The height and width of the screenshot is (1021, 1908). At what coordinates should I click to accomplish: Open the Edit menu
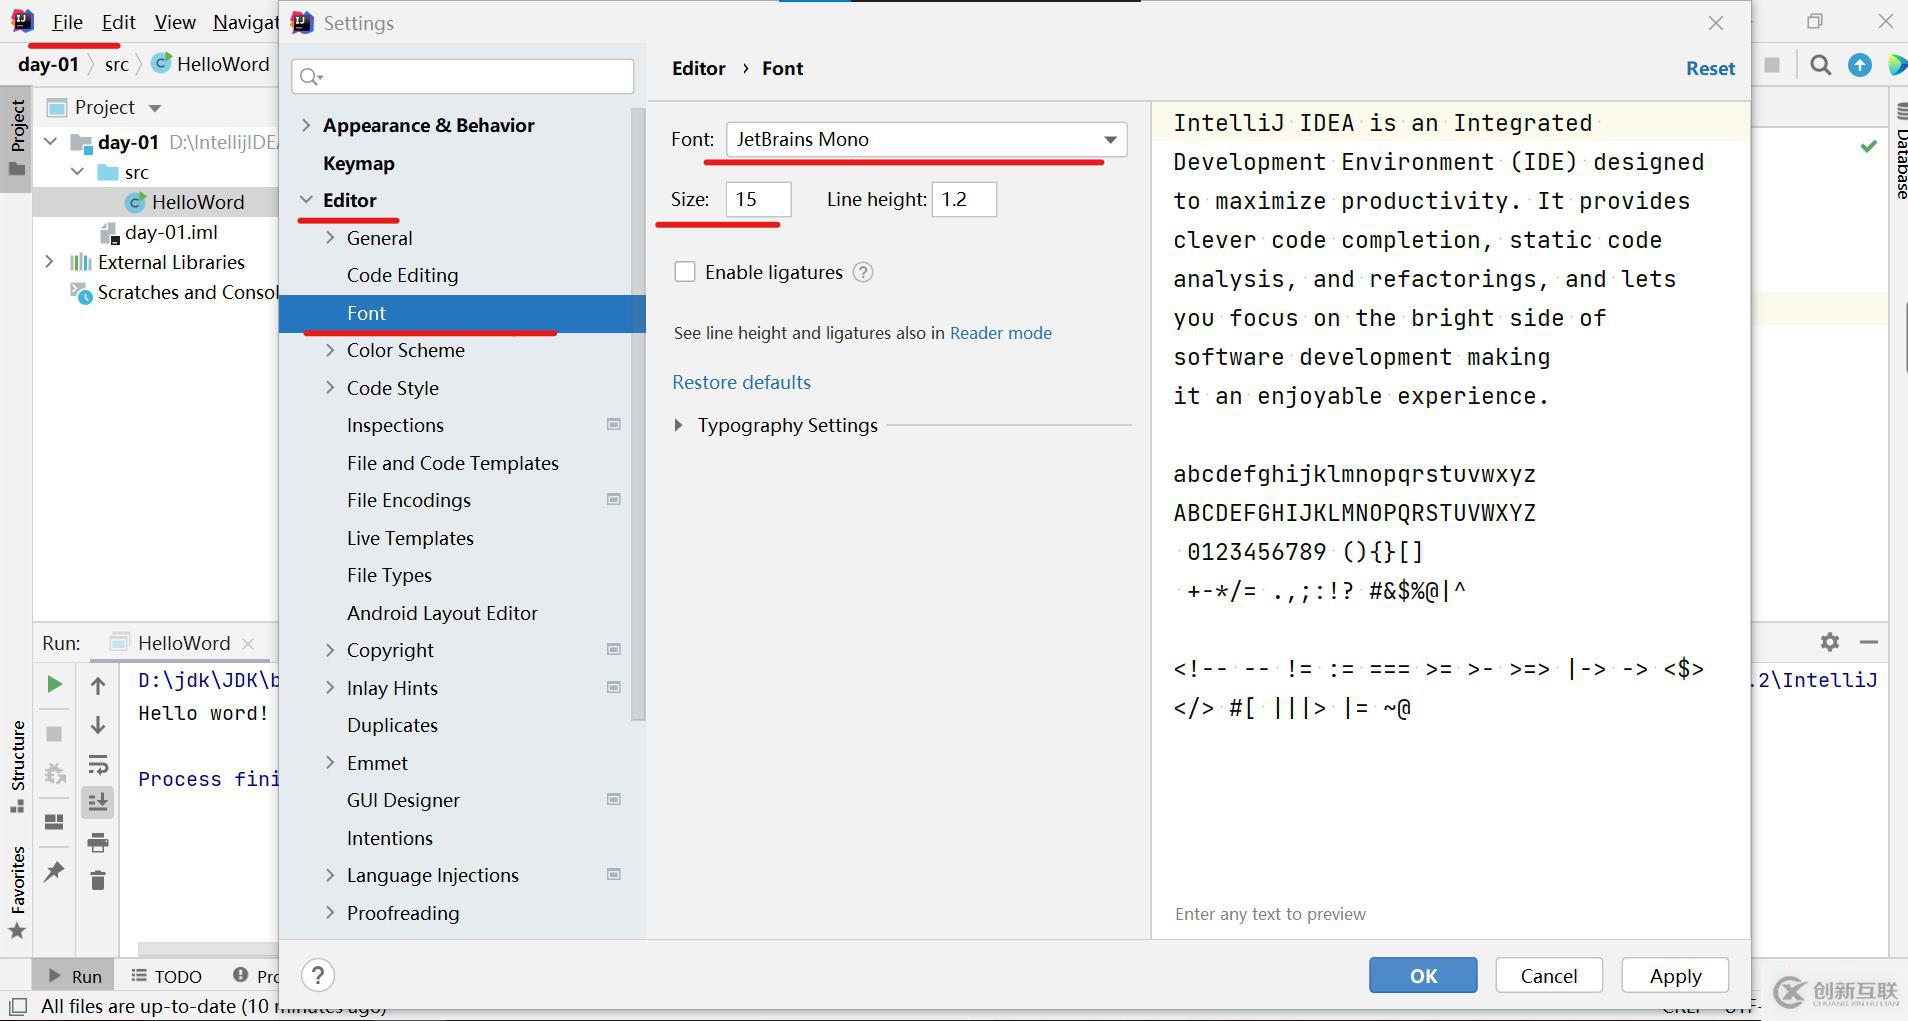[118, 22]
